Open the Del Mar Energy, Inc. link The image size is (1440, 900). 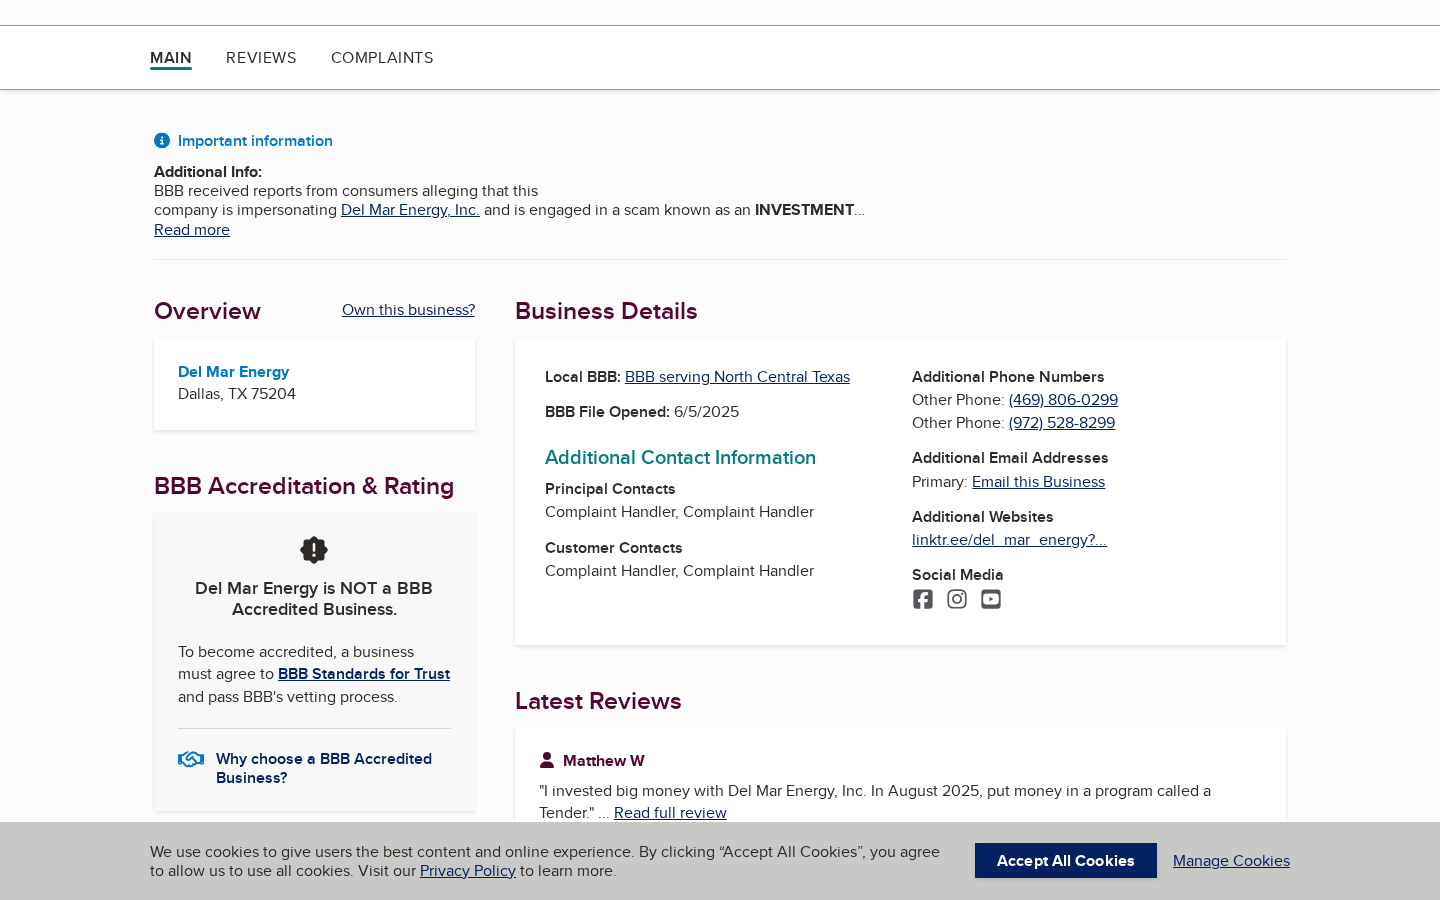410,210
